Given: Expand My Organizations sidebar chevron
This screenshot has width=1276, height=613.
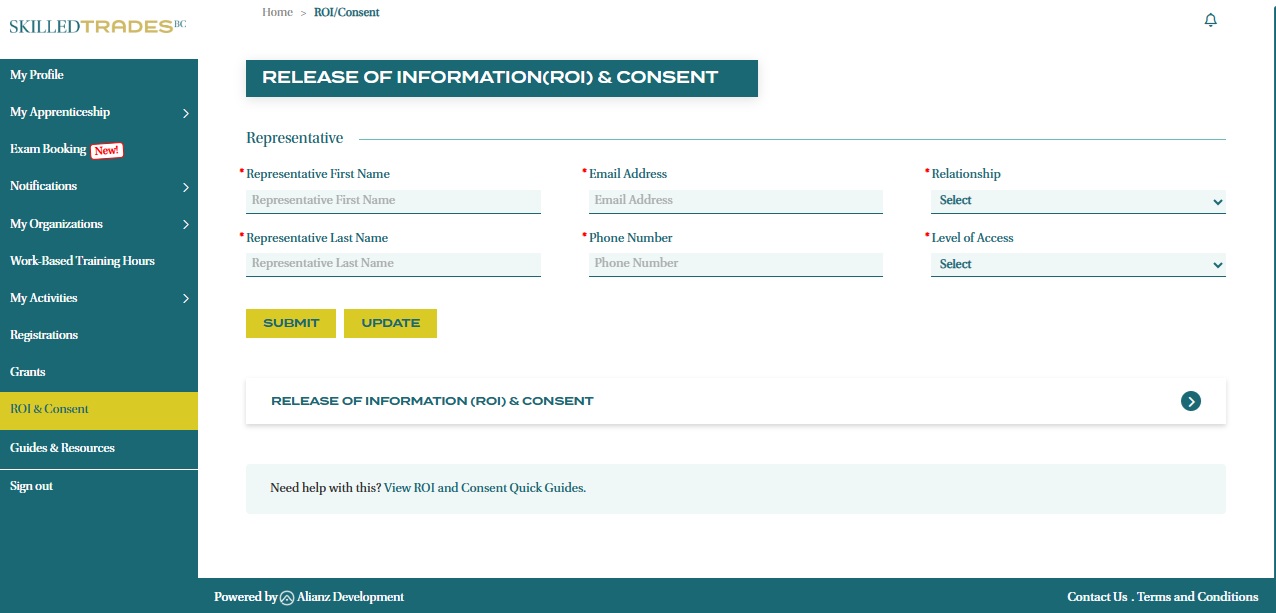Looking at the screenshot, I should coord(186,225).
